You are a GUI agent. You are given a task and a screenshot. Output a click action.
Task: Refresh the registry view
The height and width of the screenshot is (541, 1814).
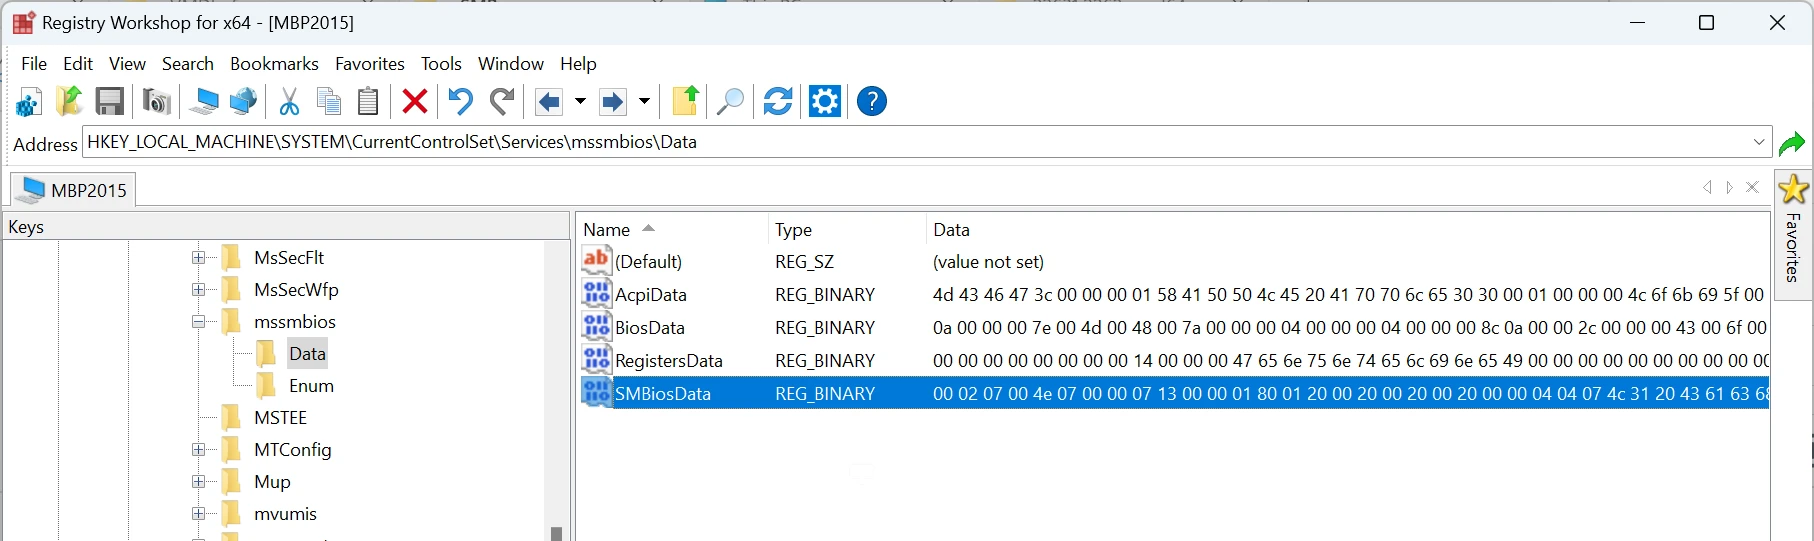778,101
